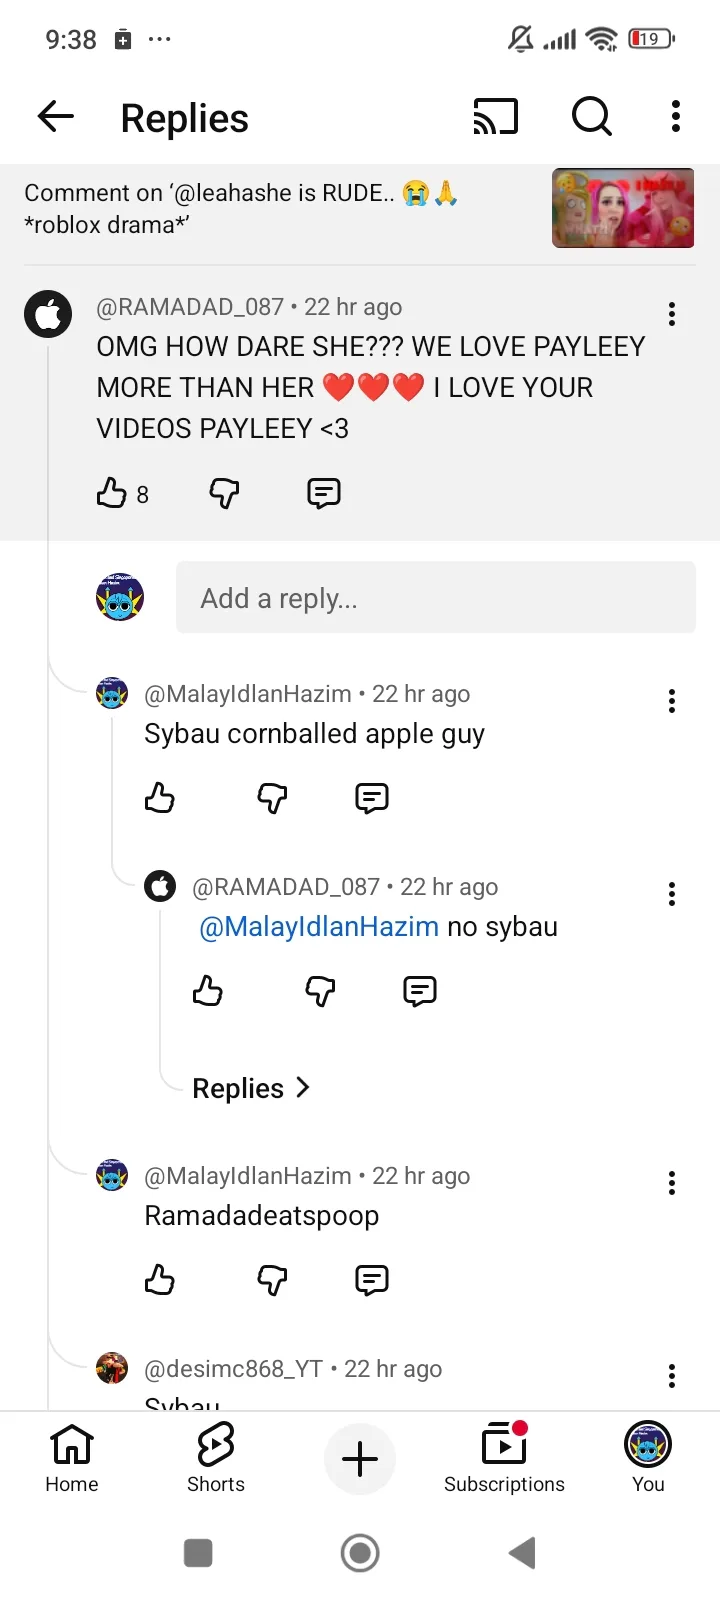The image size is (720, 1600).
Task: Tap the 'Add a reply...' input field
Action: pos(435,598)
